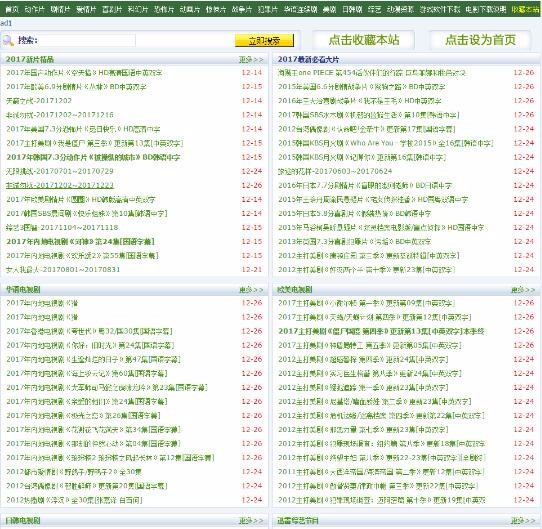Open the 美剧 navigation item
Viewport: 542px width, 529px height.
[329, 9]
